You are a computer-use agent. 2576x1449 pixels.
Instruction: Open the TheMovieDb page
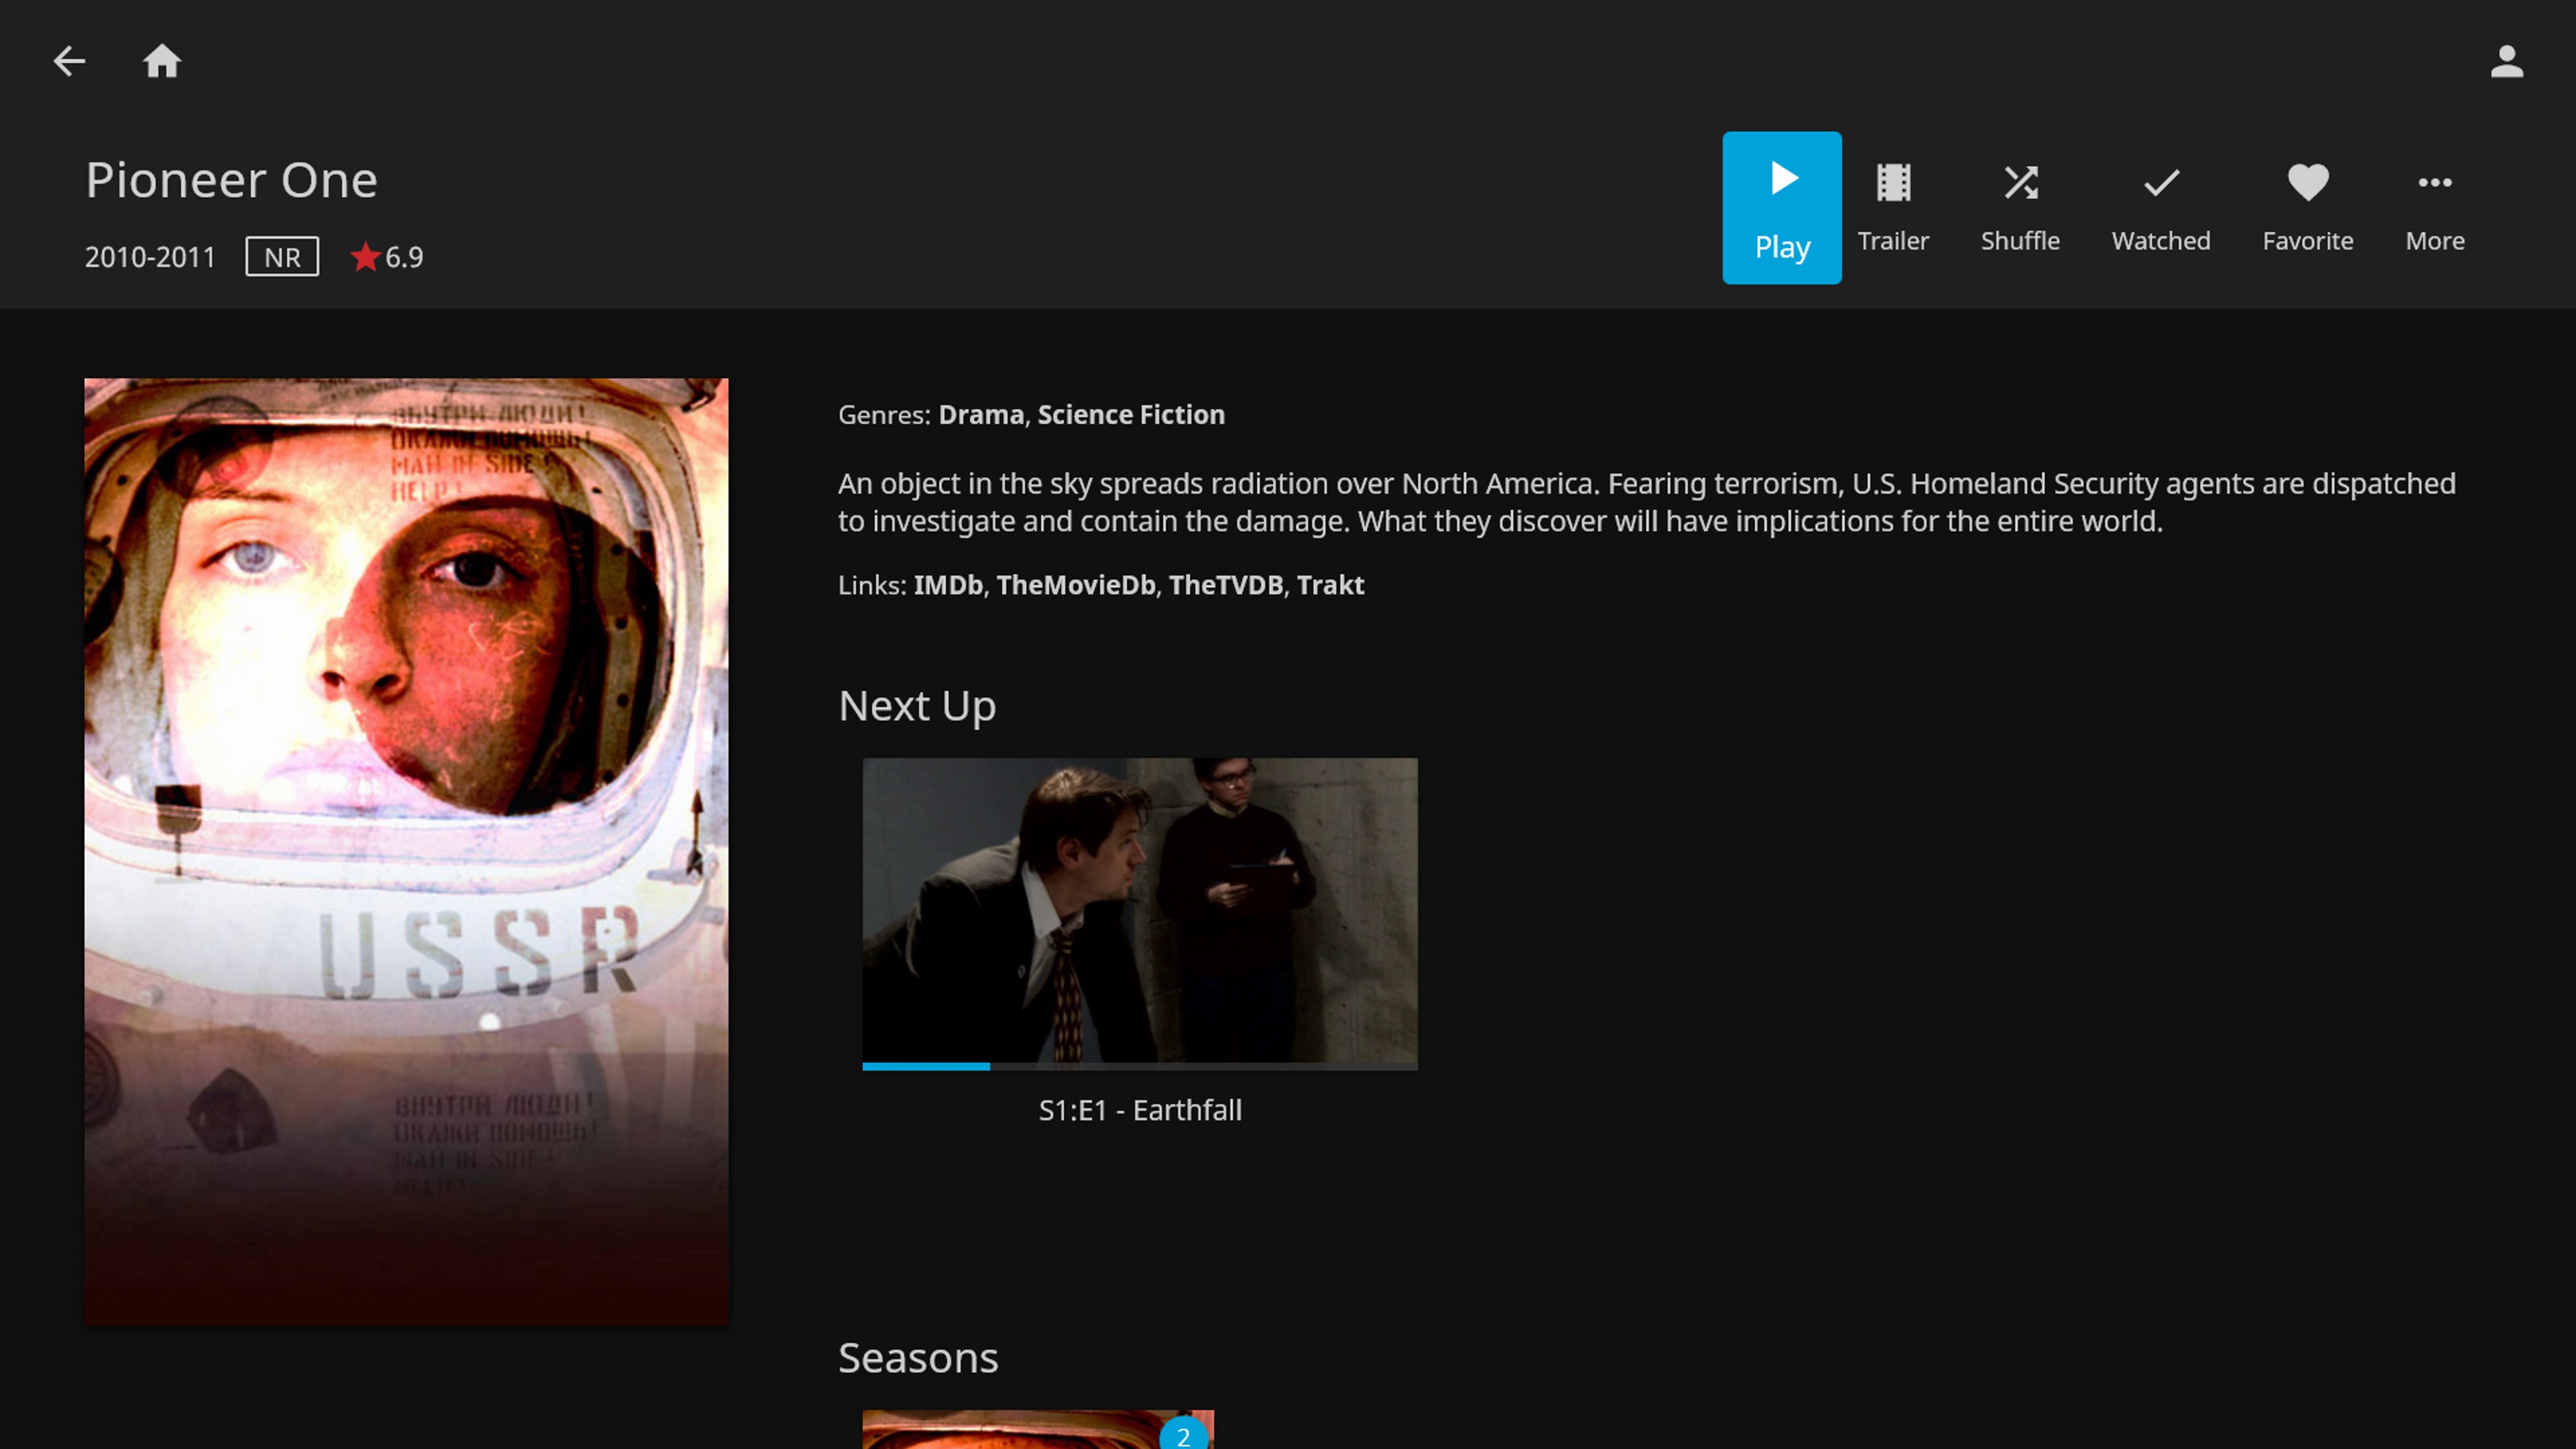pos(1077,585)
